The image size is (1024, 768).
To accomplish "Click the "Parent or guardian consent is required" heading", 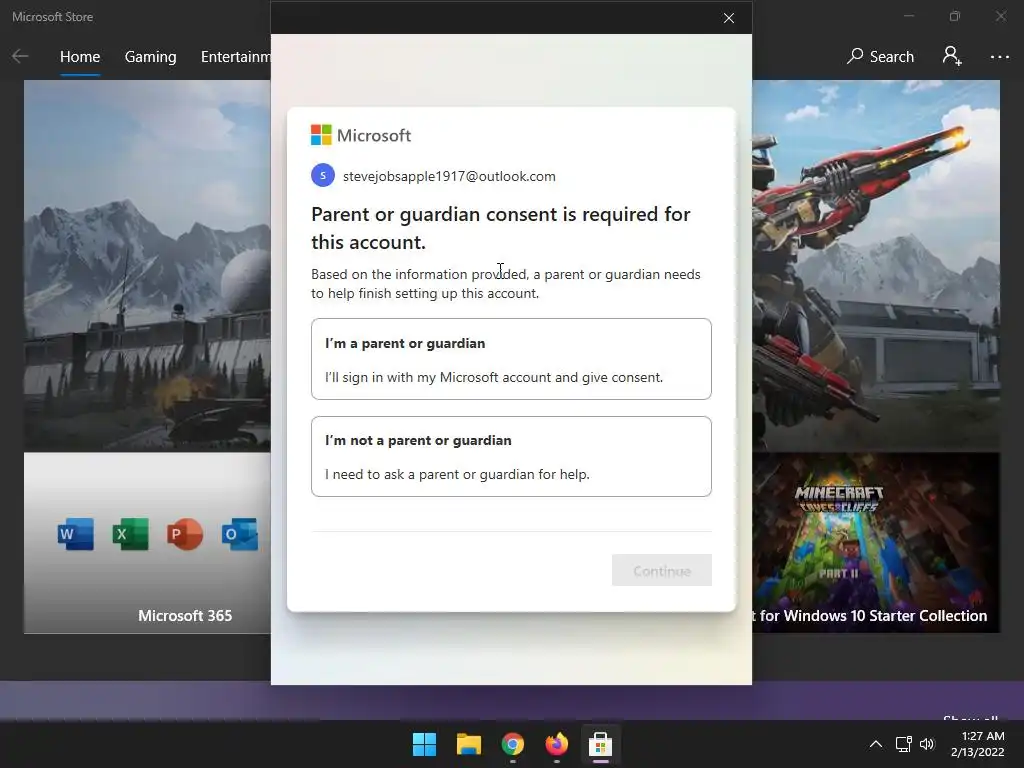I will (500, 228).
